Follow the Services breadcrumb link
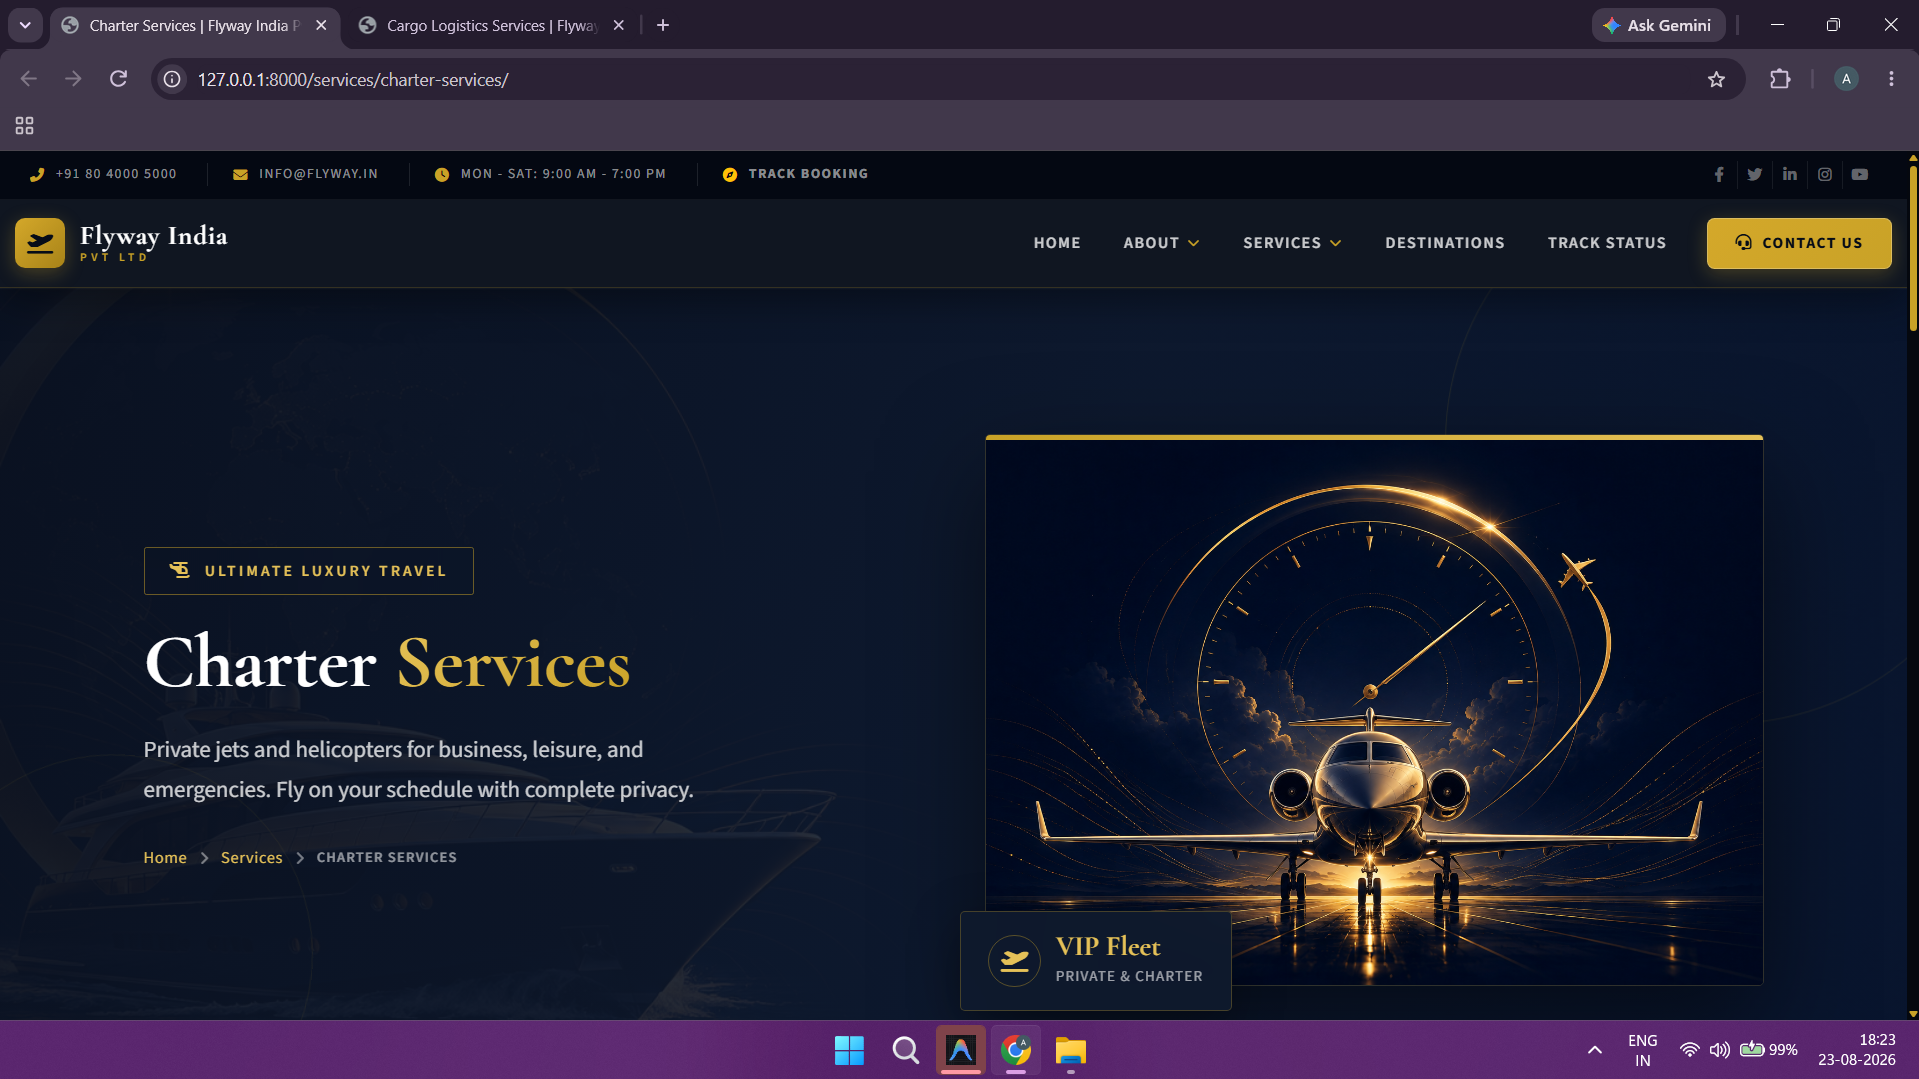This screenshot has height=1079, width=1919. [252, 858]
